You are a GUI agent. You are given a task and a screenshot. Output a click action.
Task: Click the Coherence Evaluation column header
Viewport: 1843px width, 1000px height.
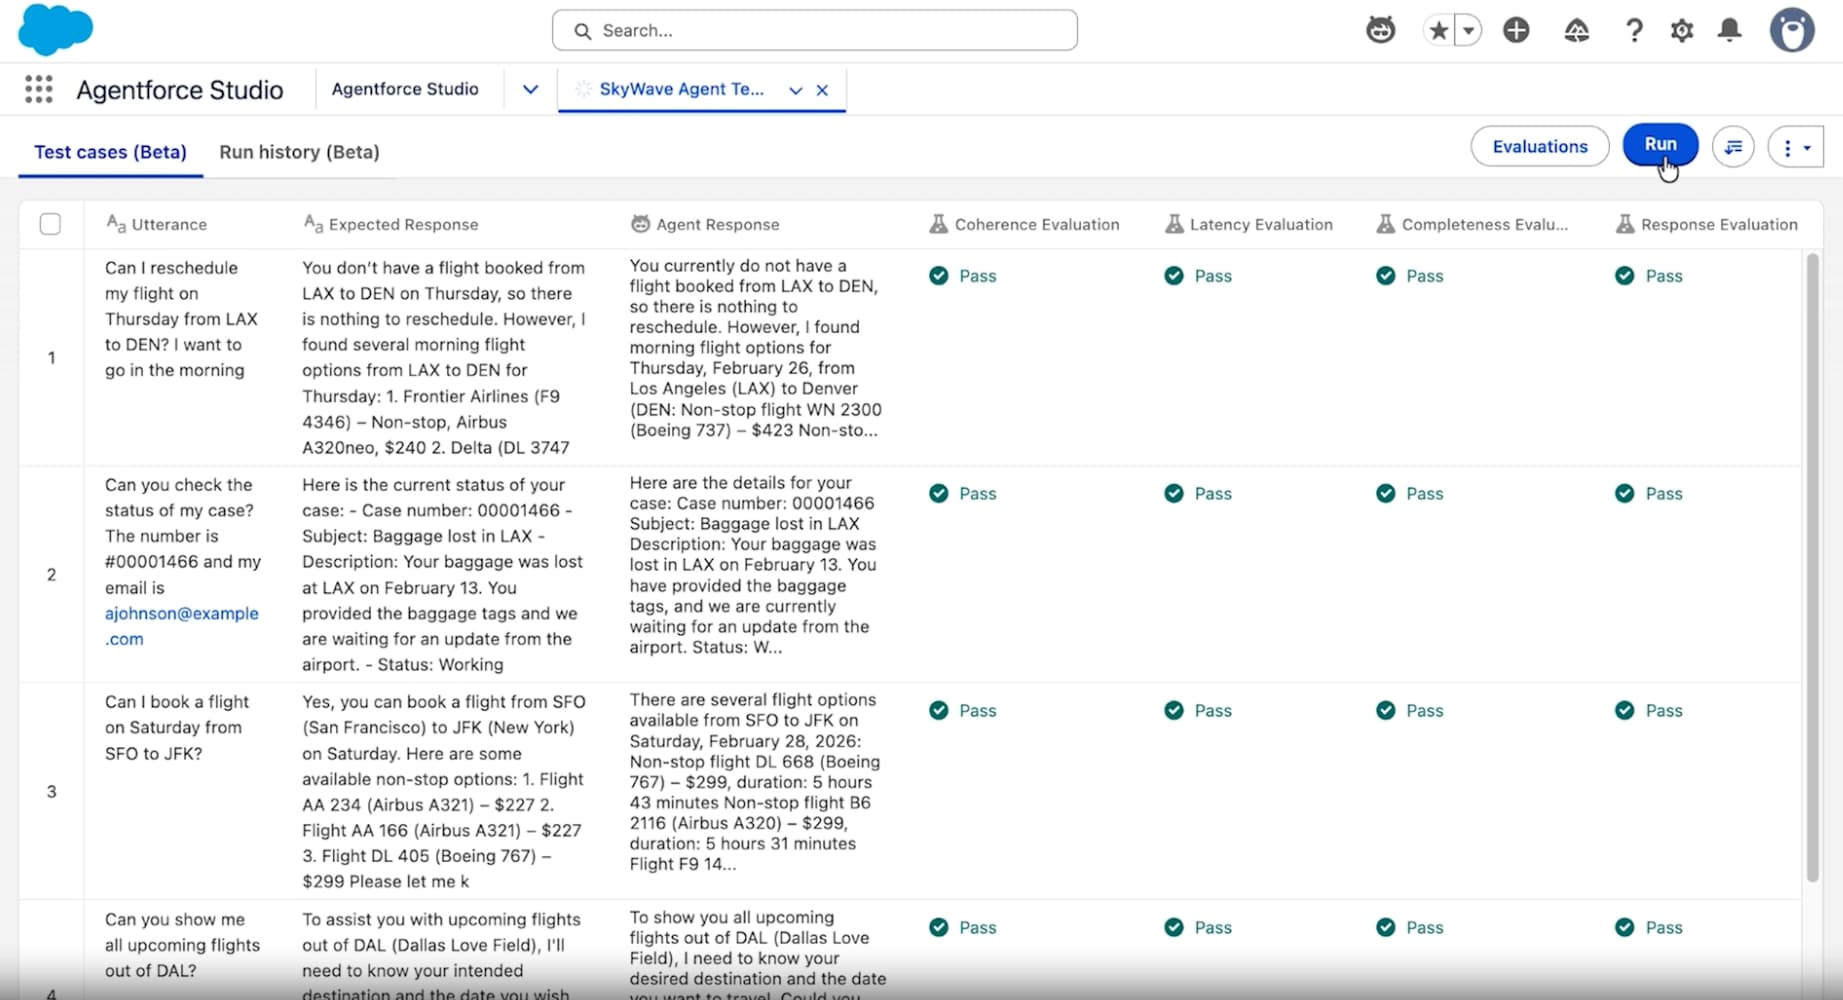tap(1024, 224)
